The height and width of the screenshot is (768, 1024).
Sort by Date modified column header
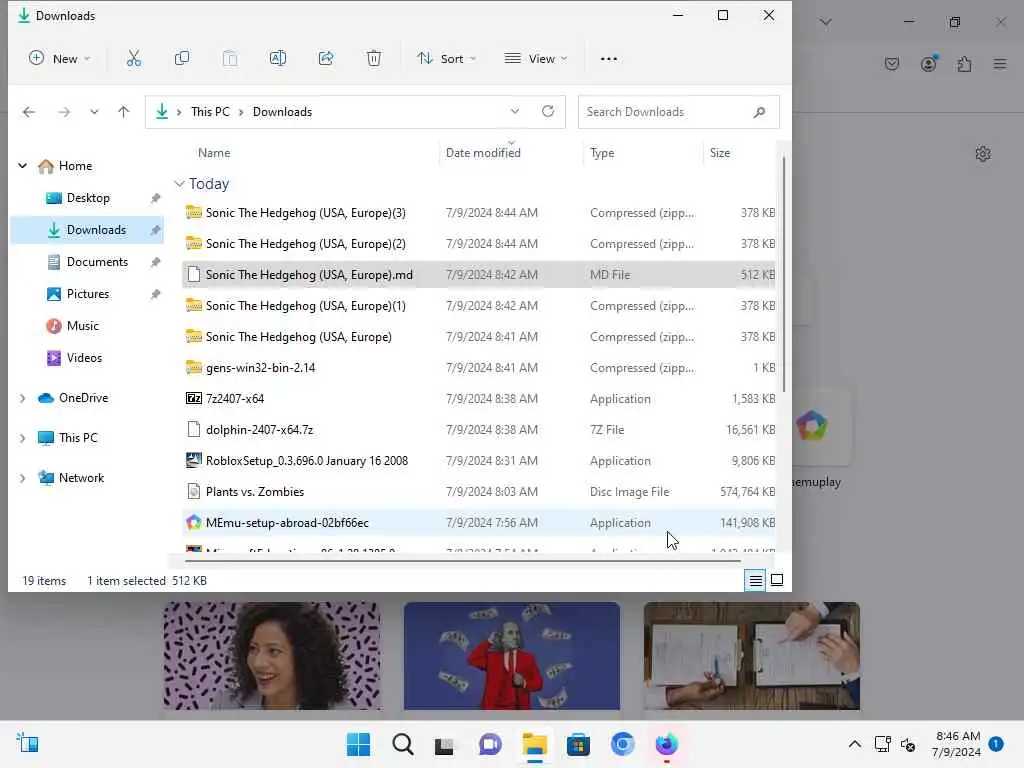[x=483, y=153]
